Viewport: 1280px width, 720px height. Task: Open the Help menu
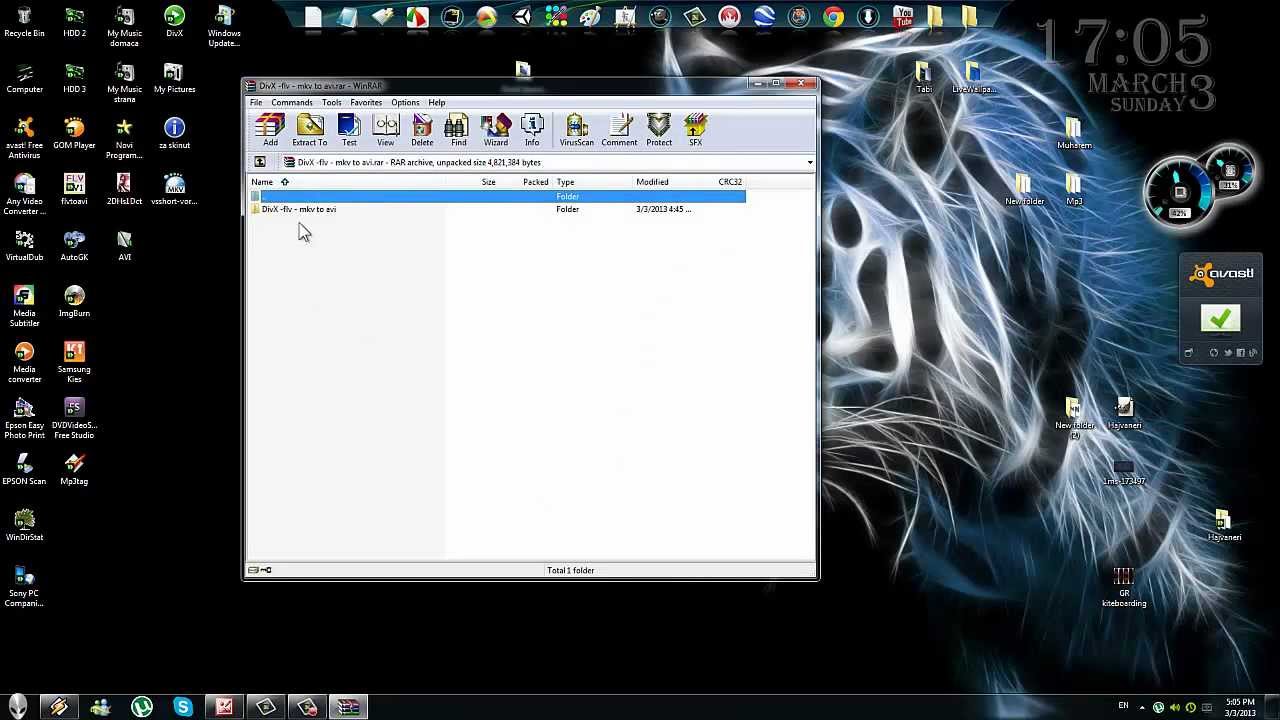coord(437,102)
